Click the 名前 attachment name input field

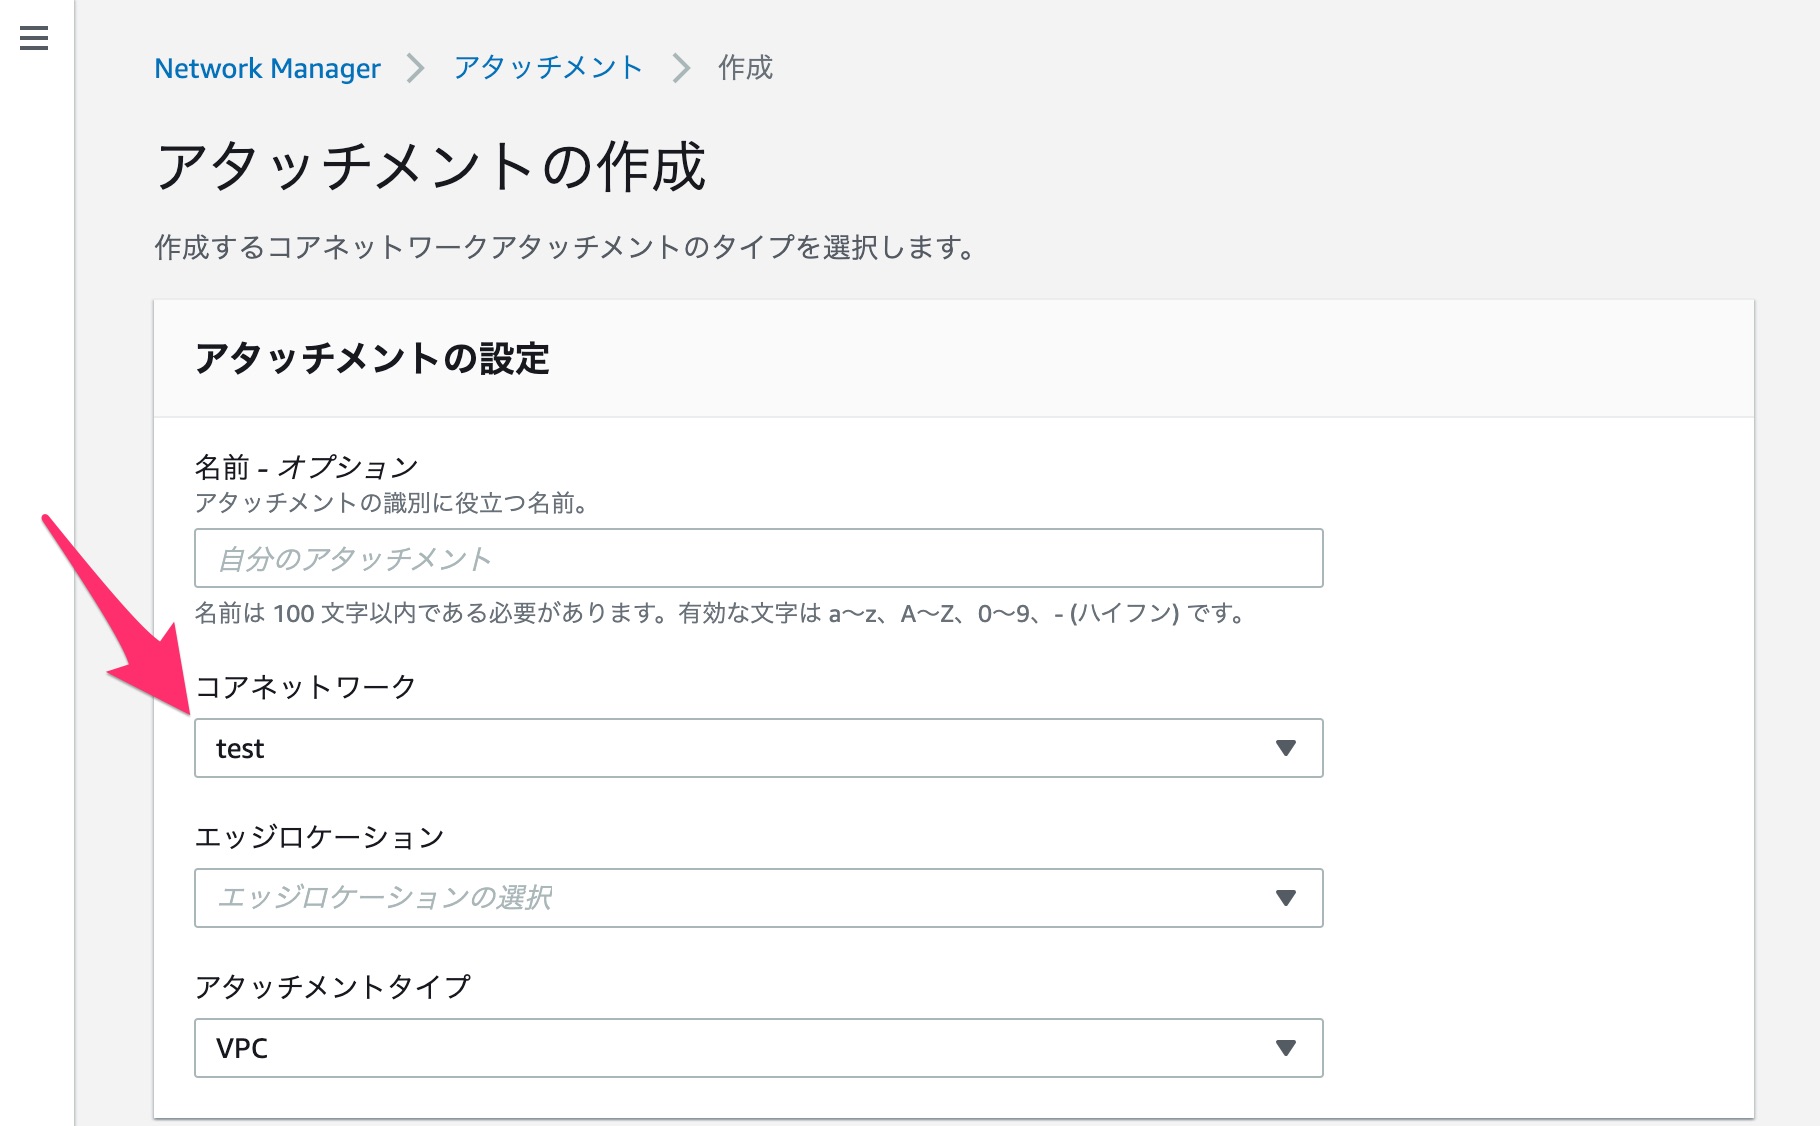[758, 558]
